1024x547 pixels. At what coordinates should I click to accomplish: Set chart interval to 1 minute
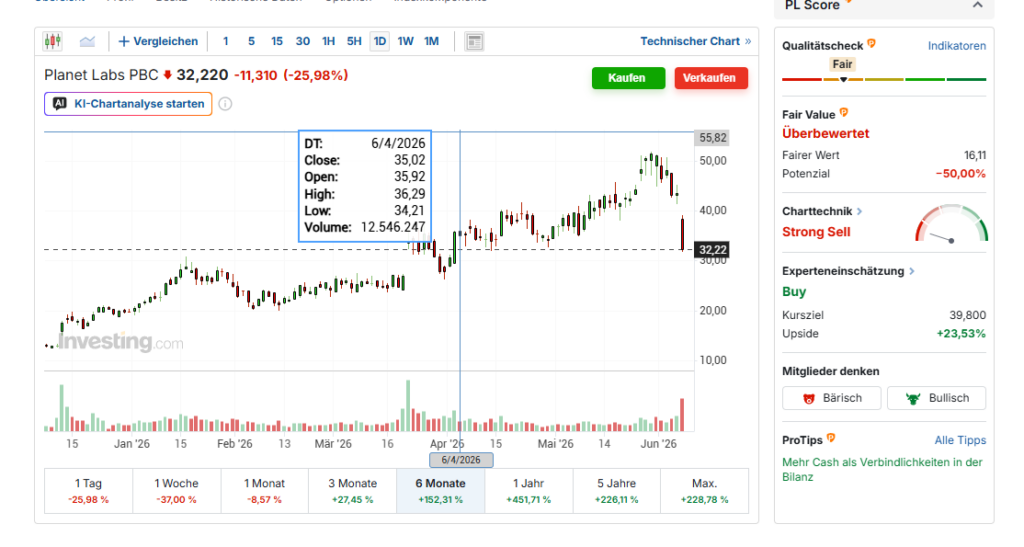[226, 41]
